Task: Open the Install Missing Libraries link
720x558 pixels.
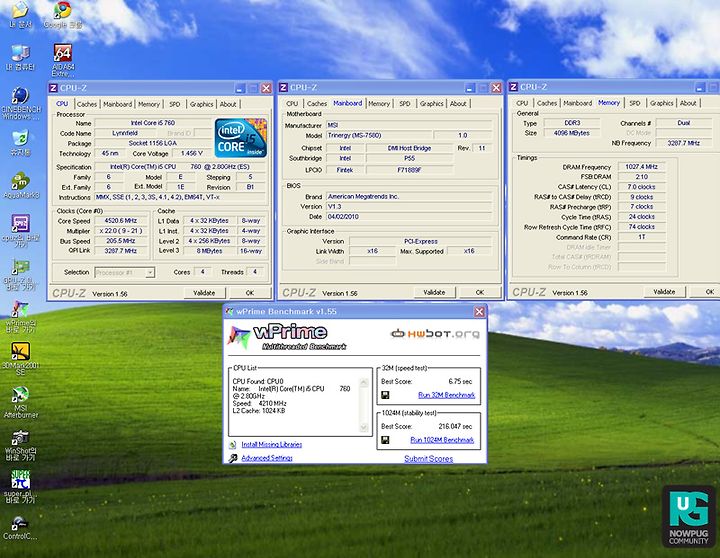Action: click(272, 445)
